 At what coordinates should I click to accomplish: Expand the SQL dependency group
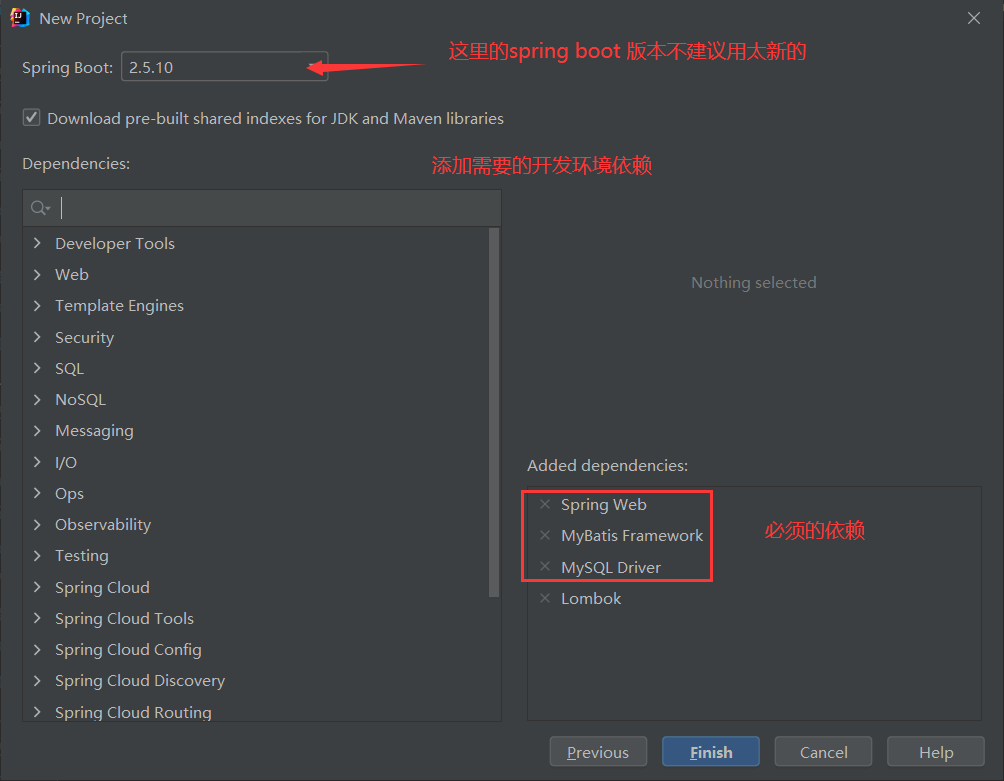[37, 368]
